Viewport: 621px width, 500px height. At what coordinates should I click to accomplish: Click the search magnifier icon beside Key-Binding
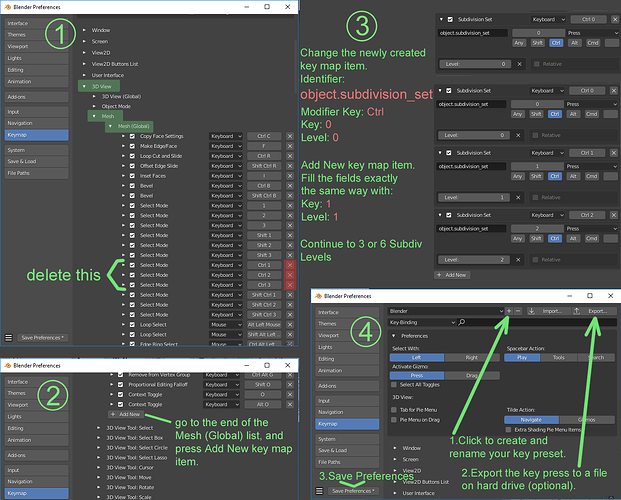click(461, 322)
